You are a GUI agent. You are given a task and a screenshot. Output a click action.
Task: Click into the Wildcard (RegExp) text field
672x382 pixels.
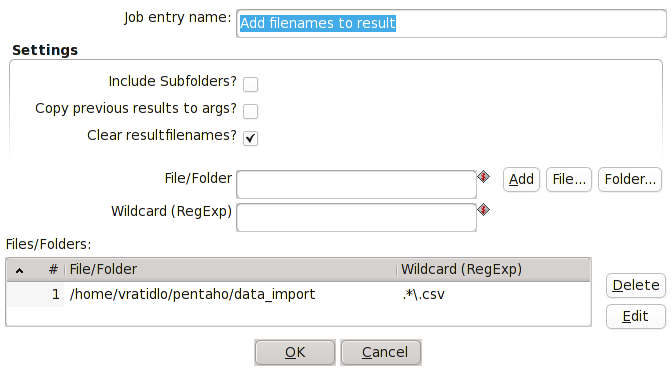(x=356, y=217)
